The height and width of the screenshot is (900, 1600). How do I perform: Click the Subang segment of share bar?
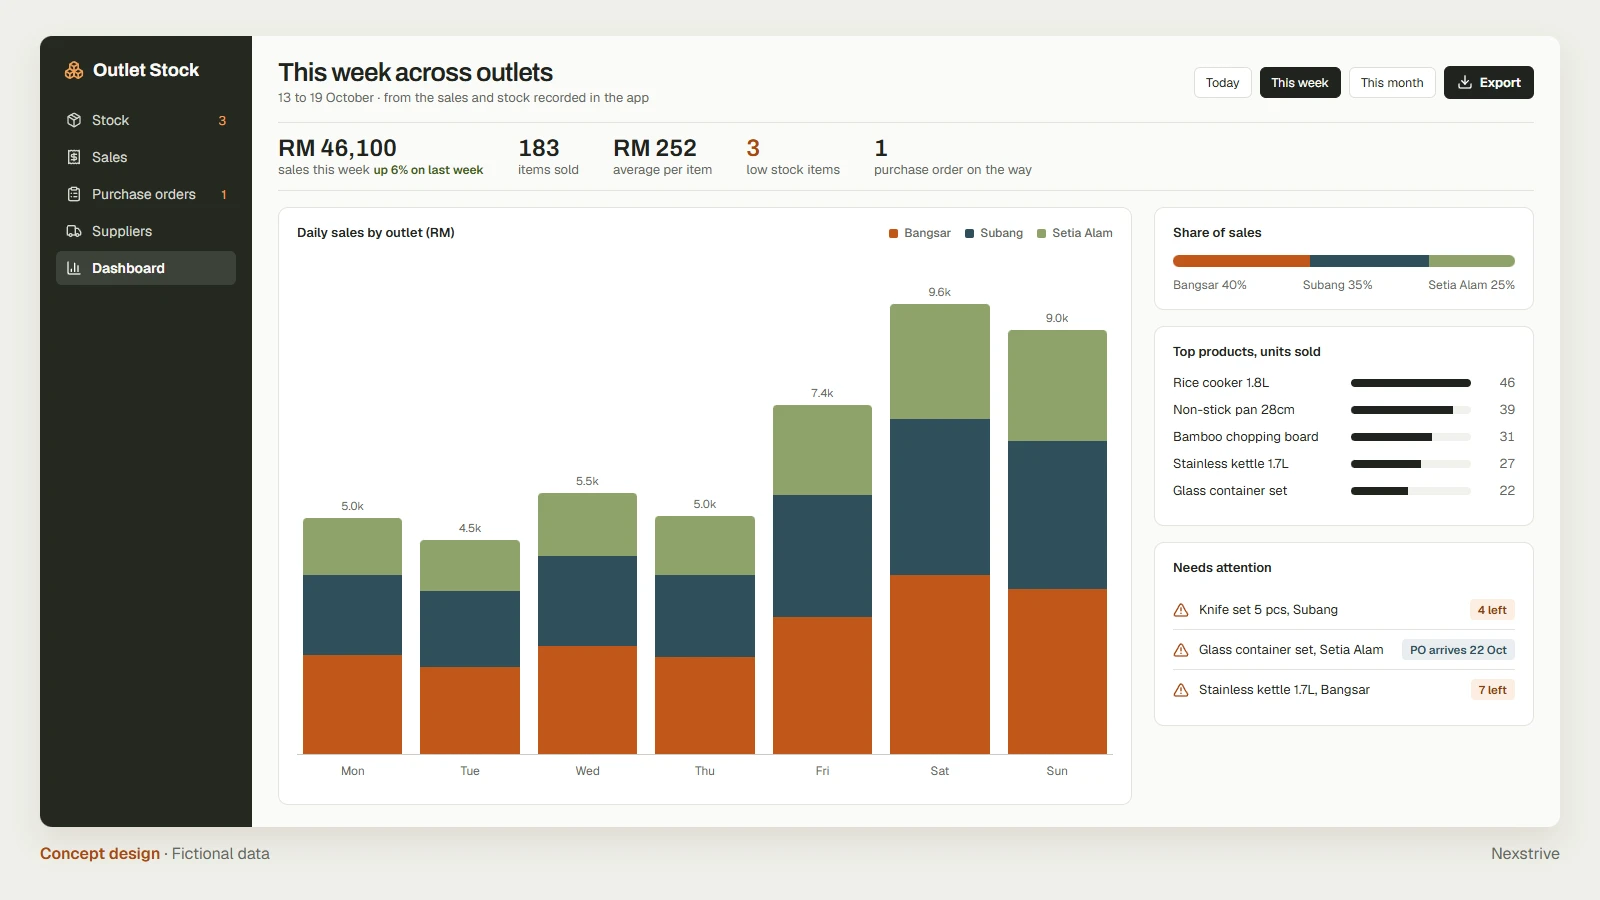tap(1369, 261)
